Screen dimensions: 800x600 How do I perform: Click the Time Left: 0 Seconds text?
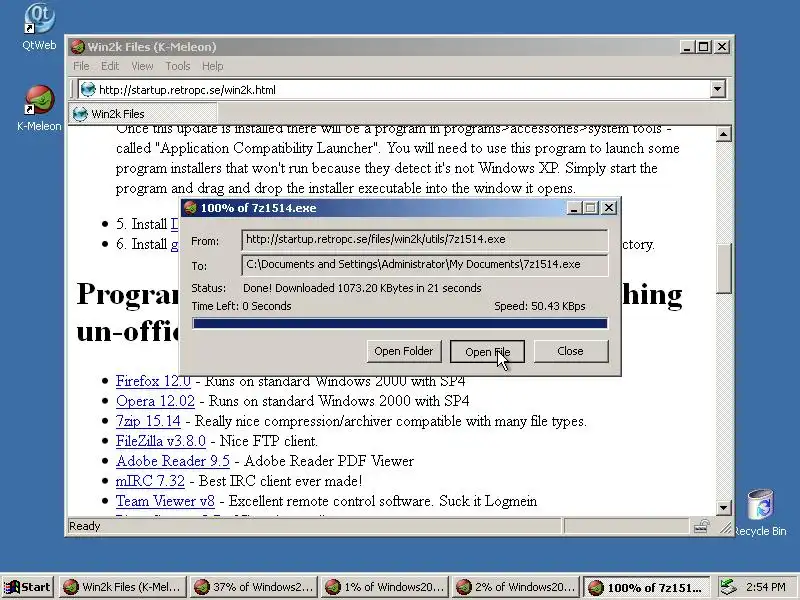pos(241,306)
